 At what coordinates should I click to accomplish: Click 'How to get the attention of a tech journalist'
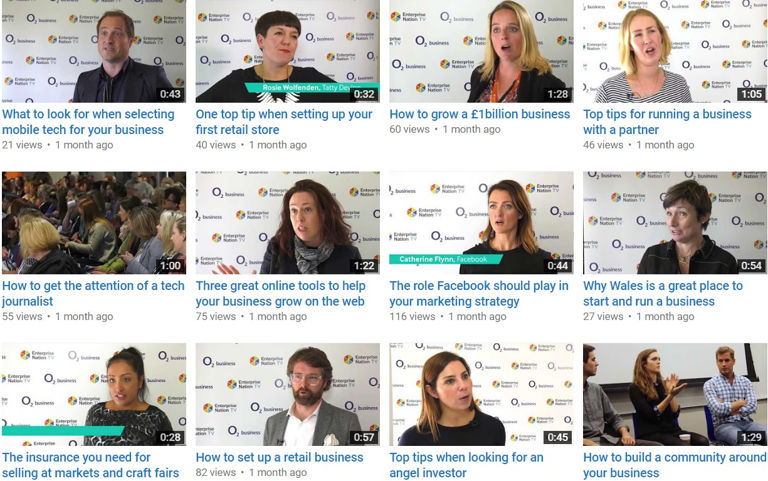pos(93,293)
